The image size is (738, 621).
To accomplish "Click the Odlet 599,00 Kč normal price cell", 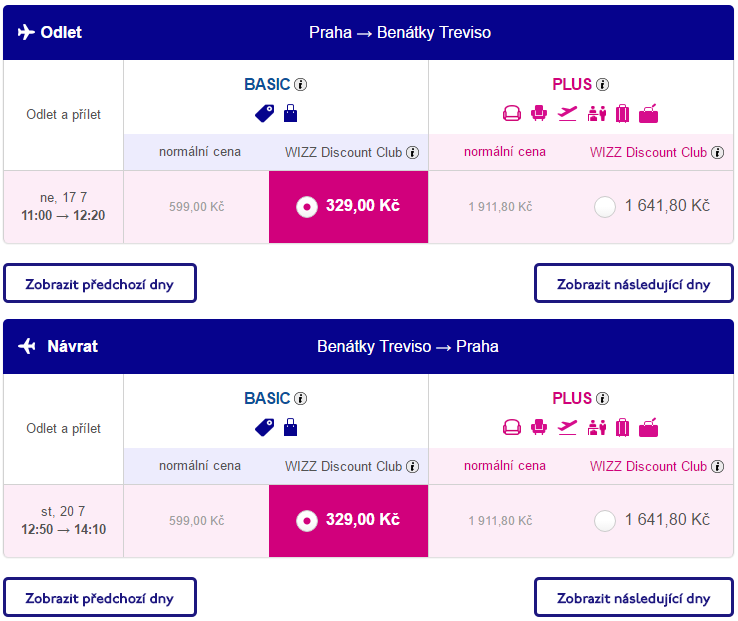I will pos(196,207).
